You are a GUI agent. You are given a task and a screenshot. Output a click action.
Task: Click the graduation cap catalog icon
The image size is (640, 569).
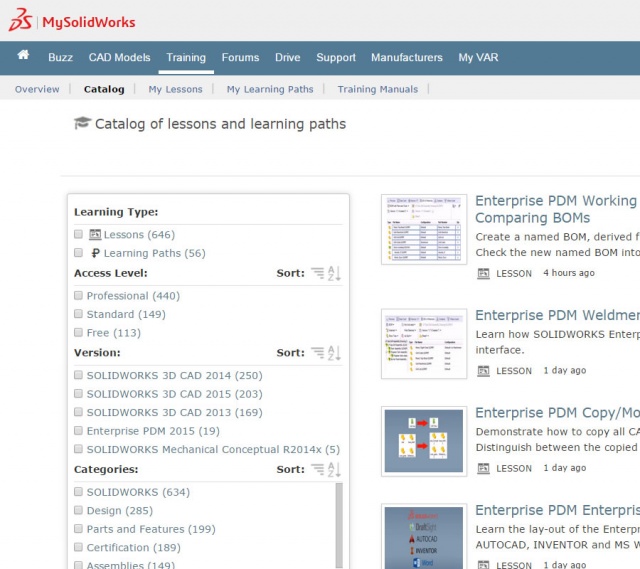82,122
